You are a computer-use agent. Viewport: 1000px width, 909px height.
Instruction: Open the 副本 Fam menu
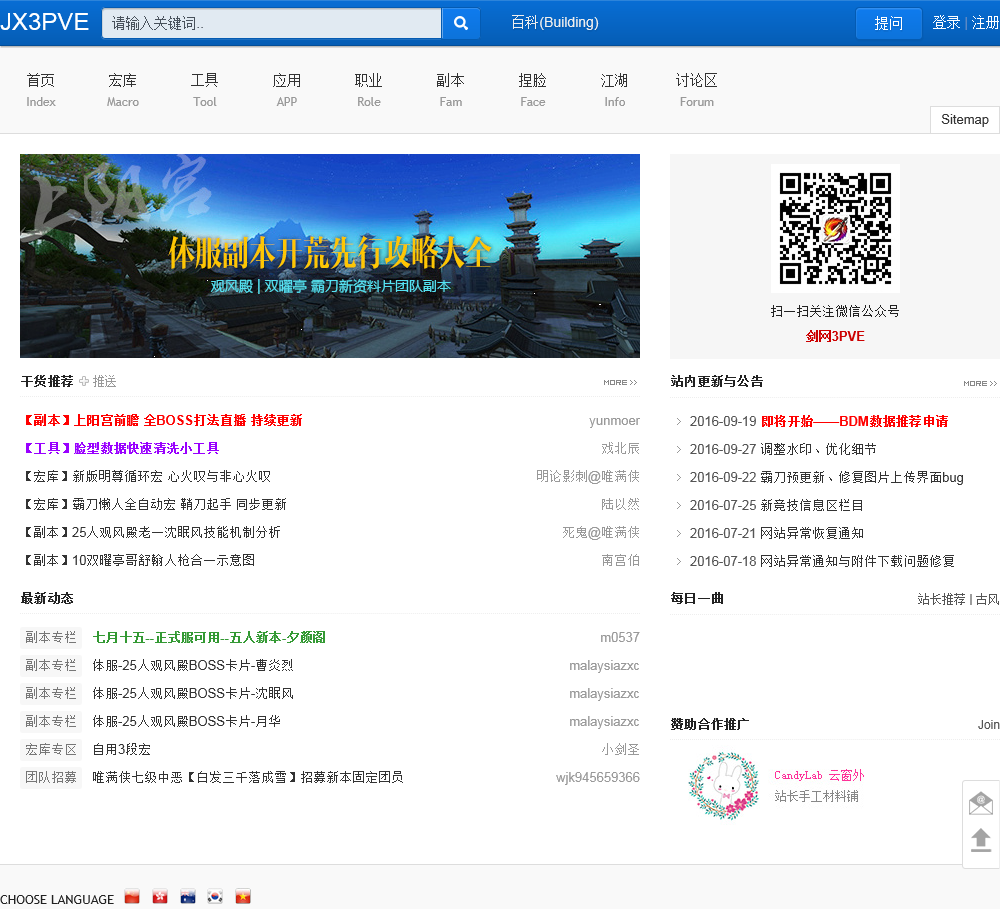pos(450,90)
